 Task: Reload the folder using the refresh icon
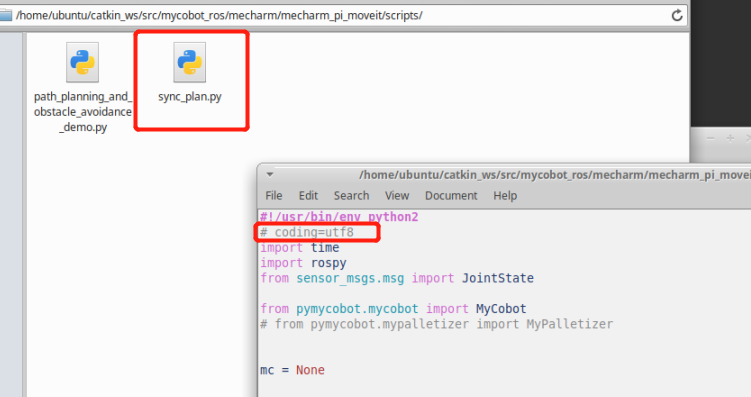[677, 15]
